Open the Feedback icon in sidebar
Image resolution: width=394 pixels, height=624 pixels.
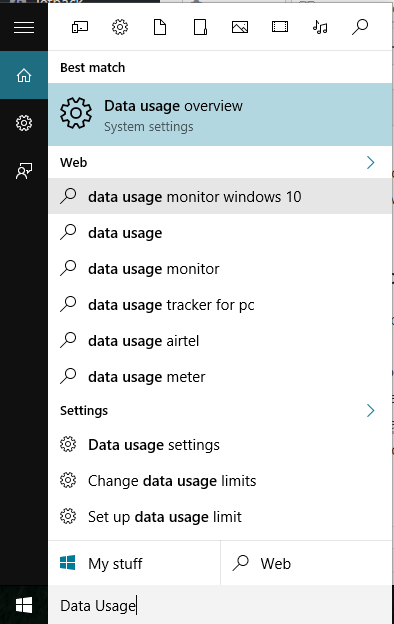tap(24, 171)
